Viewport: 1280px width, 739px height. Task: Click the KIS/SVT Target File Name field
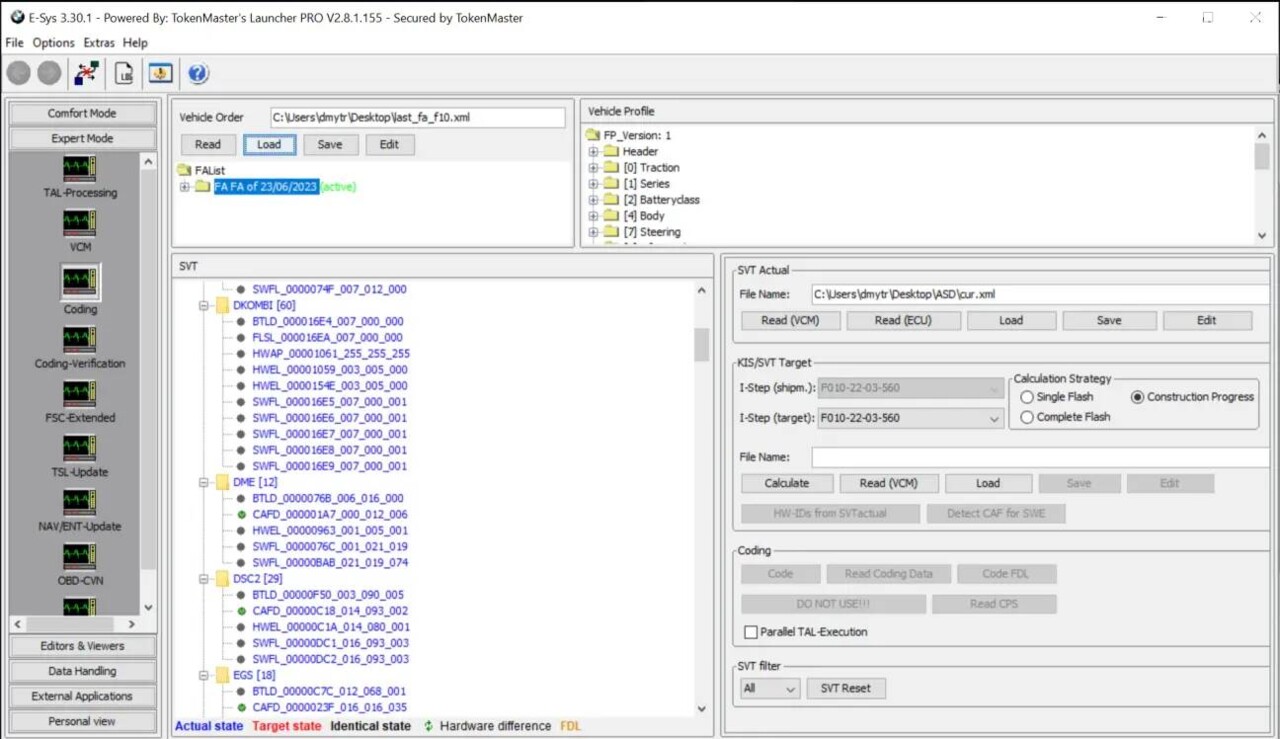click(x=1040, y=457)
